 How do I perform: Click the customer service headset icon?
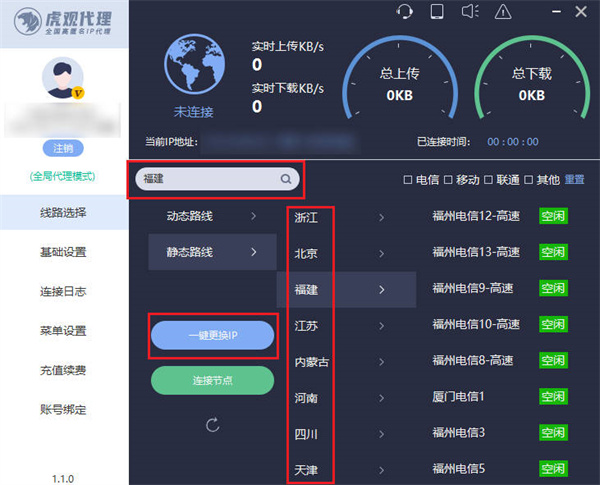(x=405, y=12)
